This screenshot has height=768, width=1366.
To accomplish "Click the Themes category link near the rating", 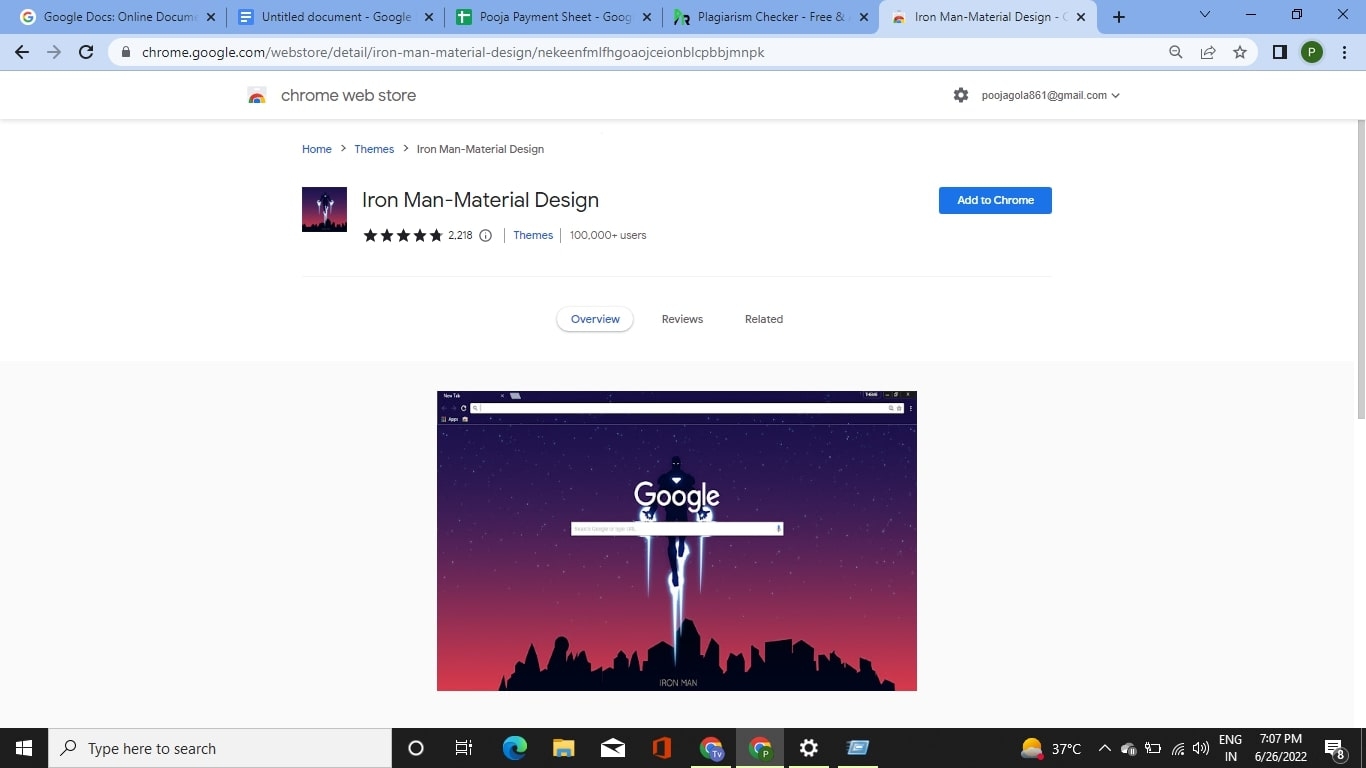I will point(533,235).
